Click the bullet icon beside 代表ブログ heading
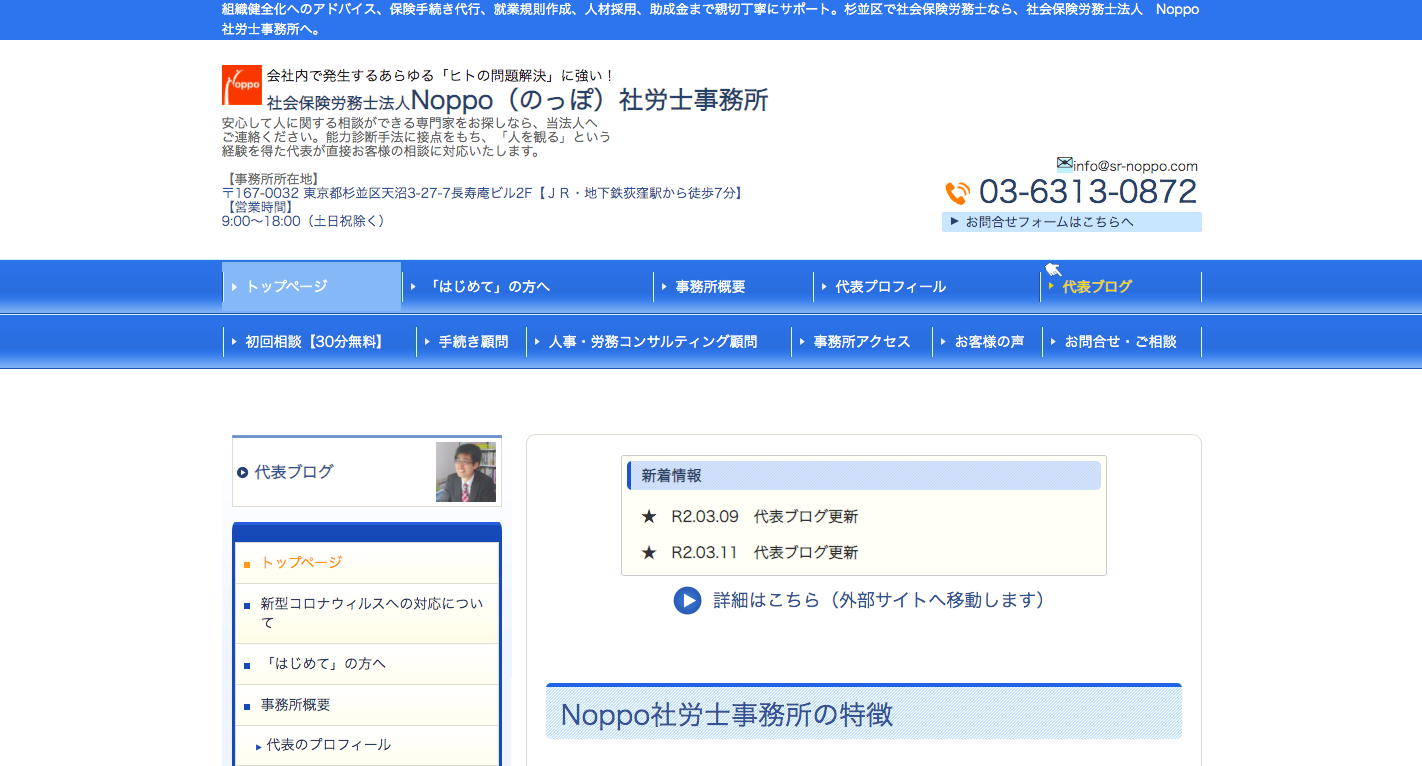Screen dimensions: 1422x766 245,472
